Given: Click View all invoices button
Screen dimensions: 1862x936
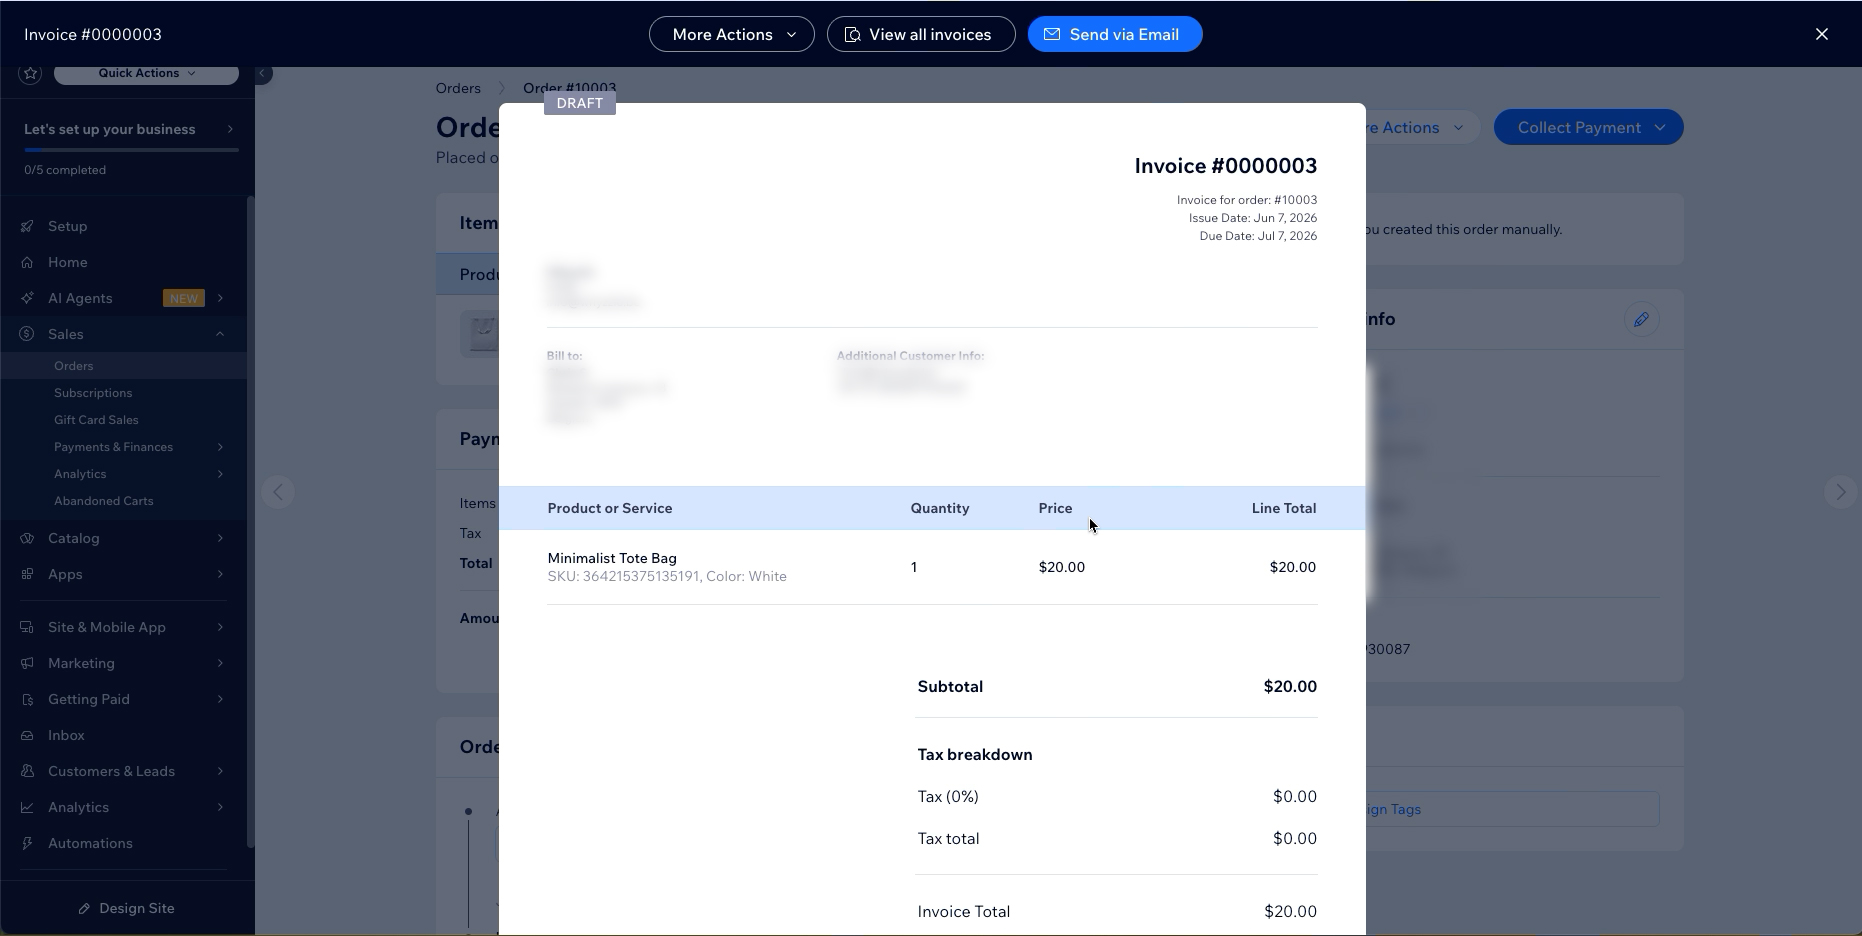Looking at the screenshot, I should pos(920,34).
